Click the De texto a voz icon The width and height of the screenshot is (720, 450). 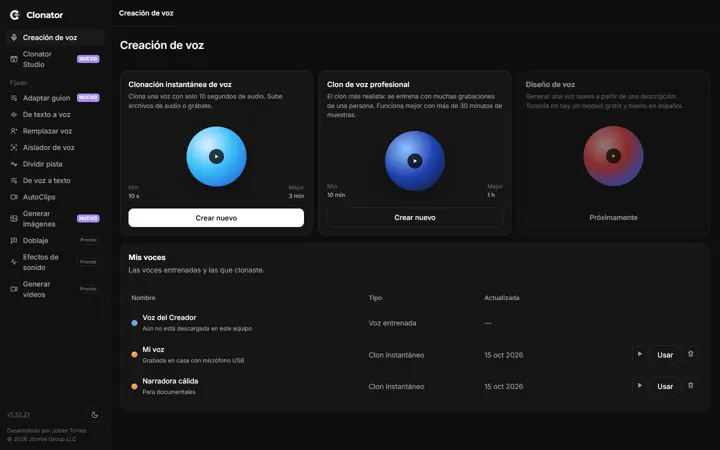[14, 115]
